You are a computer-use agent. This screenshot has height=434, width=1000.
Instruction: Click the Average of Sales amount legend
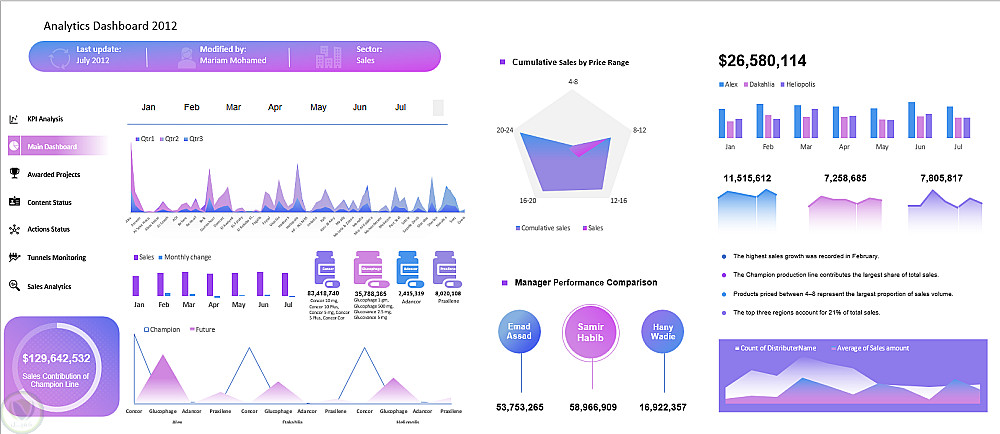[870, 348]
